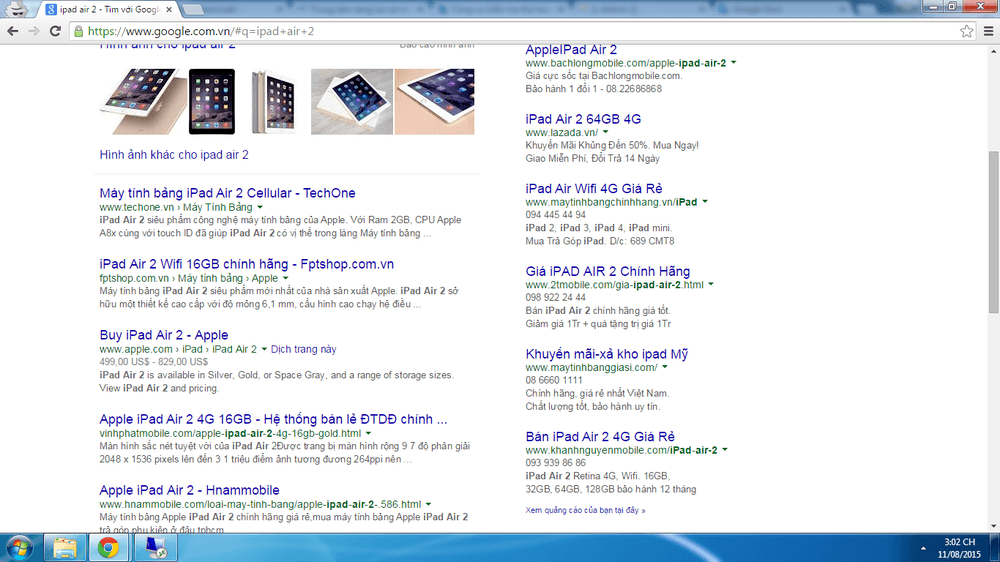Go back using the browser back arrow
Image resolution: width=1000 pixels, height=562 pixels.
(13, 31)
